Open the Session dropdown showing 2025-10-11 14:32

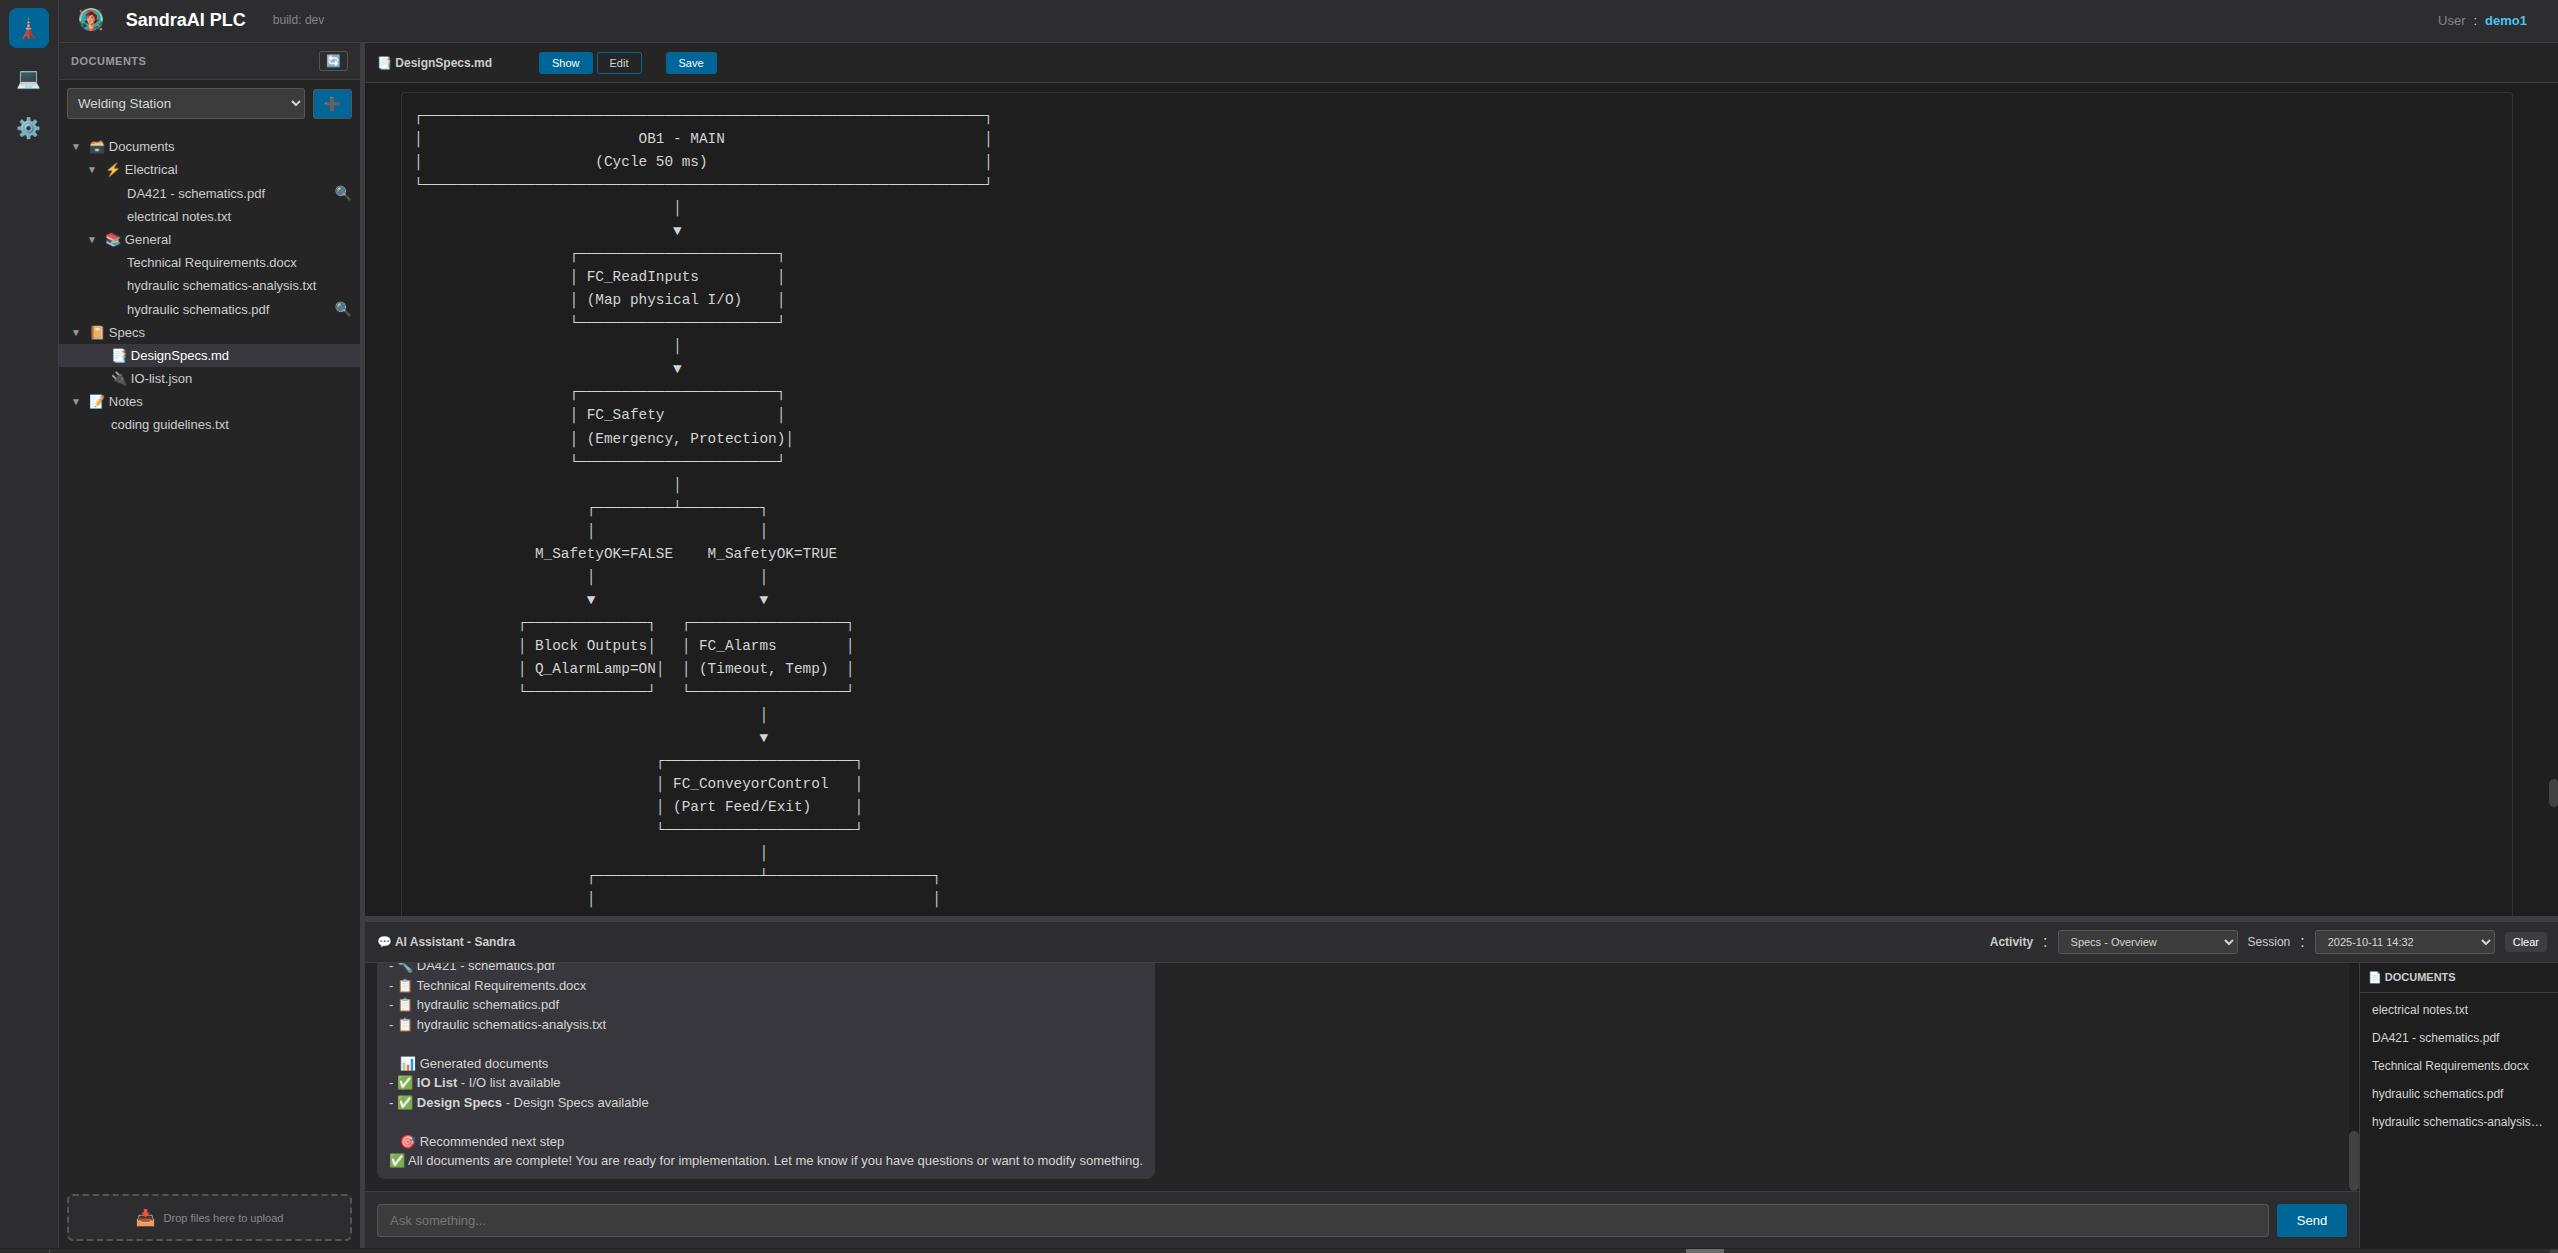coord(2402,941)
